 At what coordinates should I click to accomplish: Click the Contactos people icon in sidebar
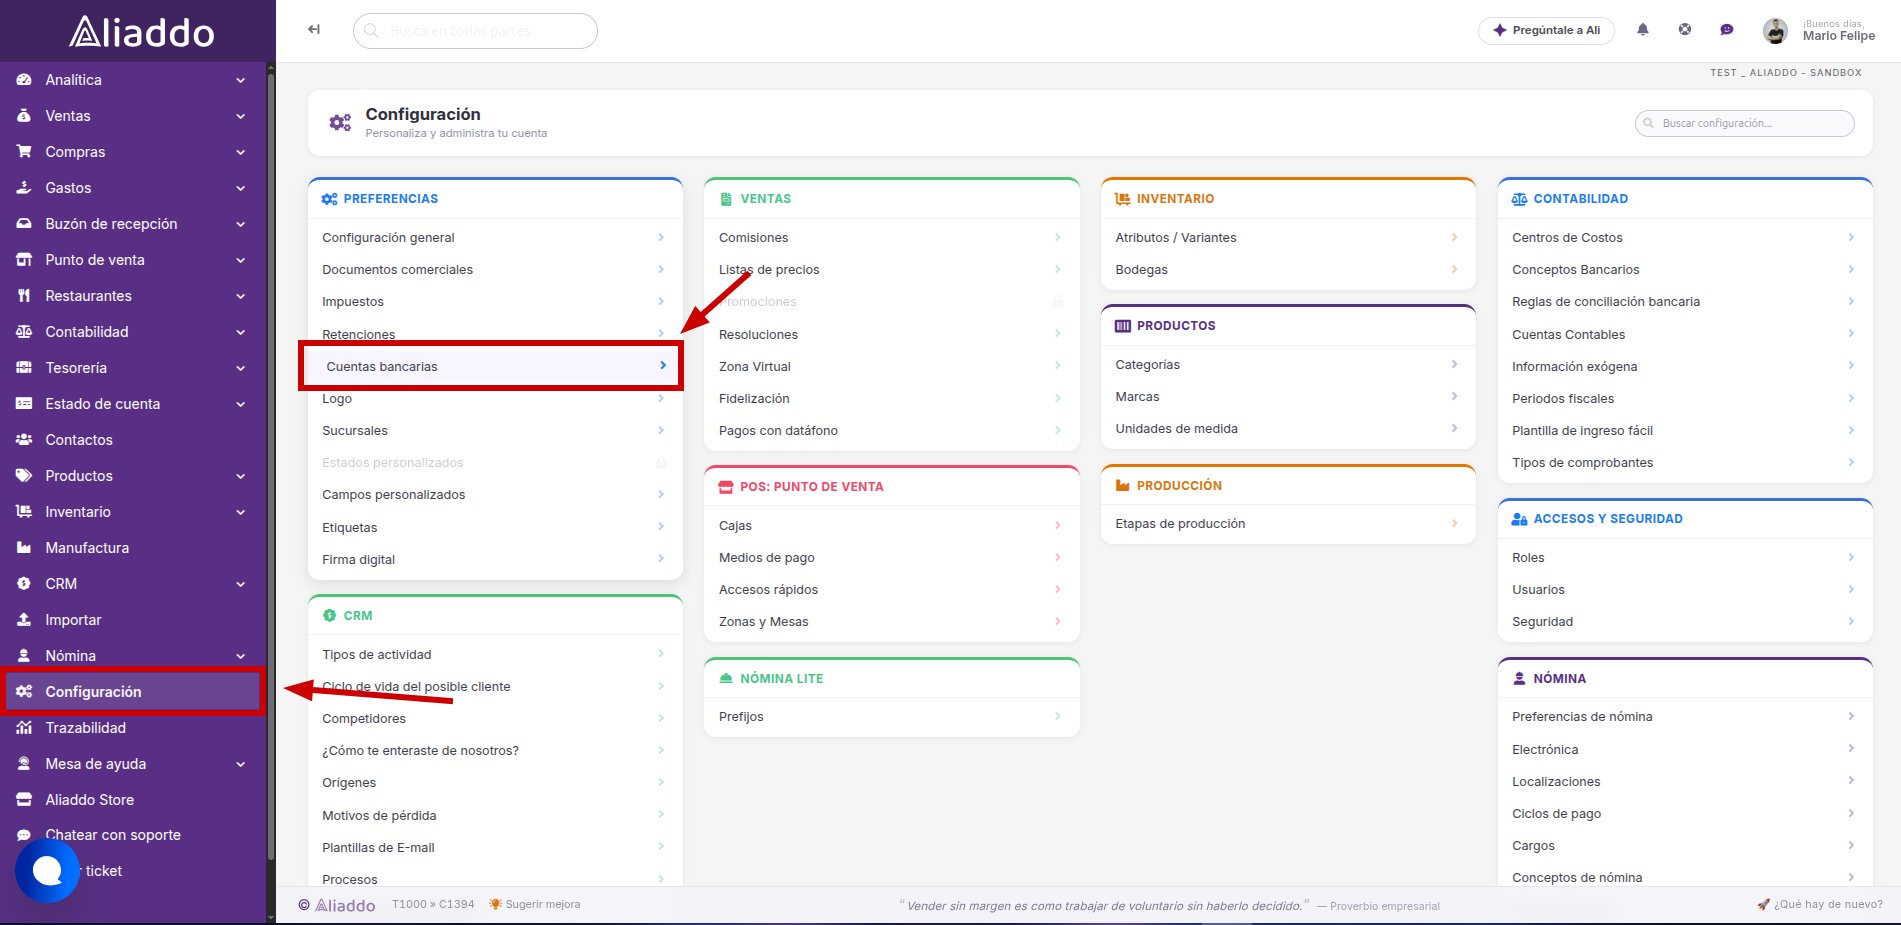tap(24, 440)
